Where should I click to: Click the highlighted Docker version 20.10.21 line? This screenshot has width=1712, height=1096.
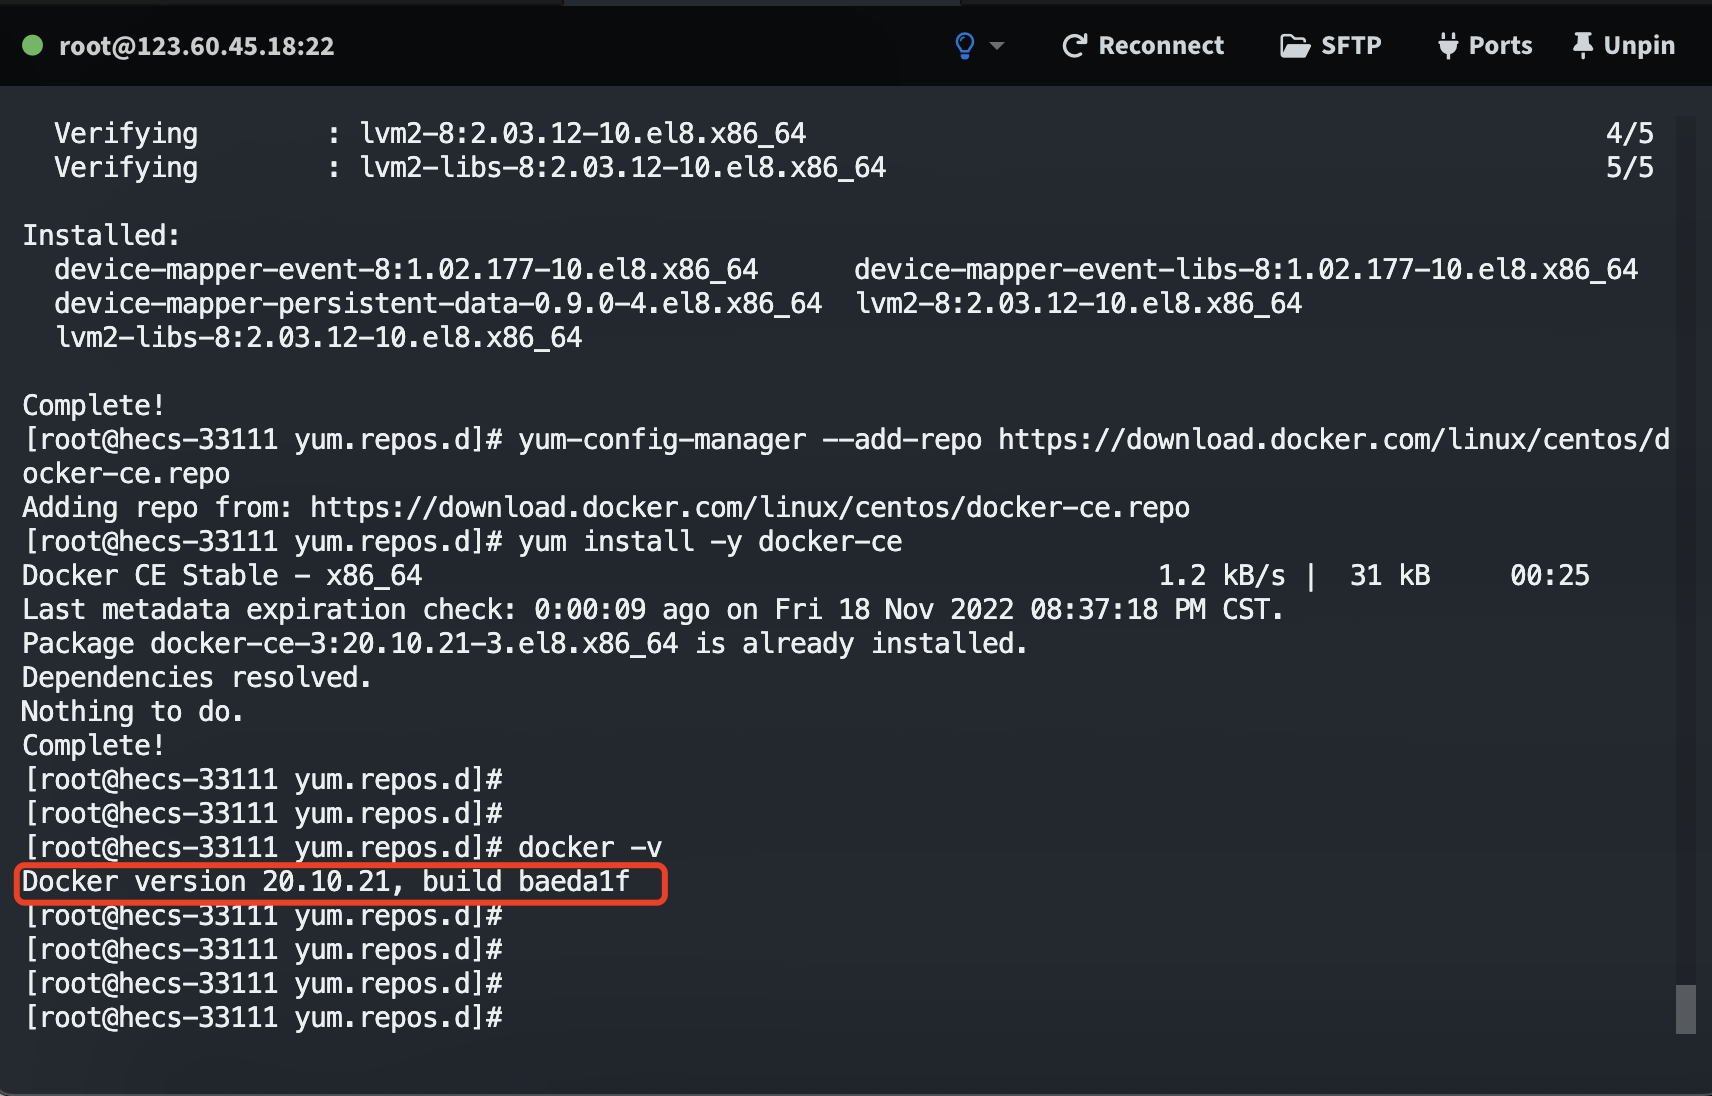click(326, 882)
